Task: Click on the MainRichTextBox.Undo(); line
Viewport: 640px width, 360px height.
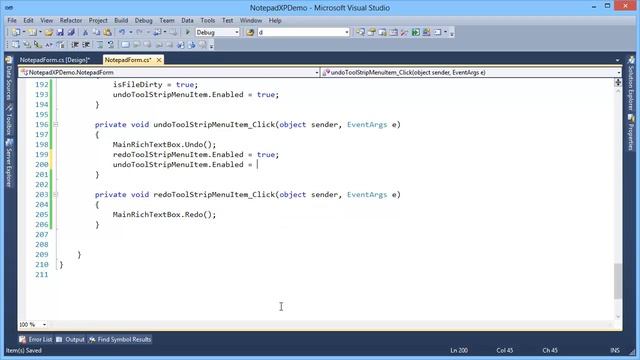Action: 164,144
